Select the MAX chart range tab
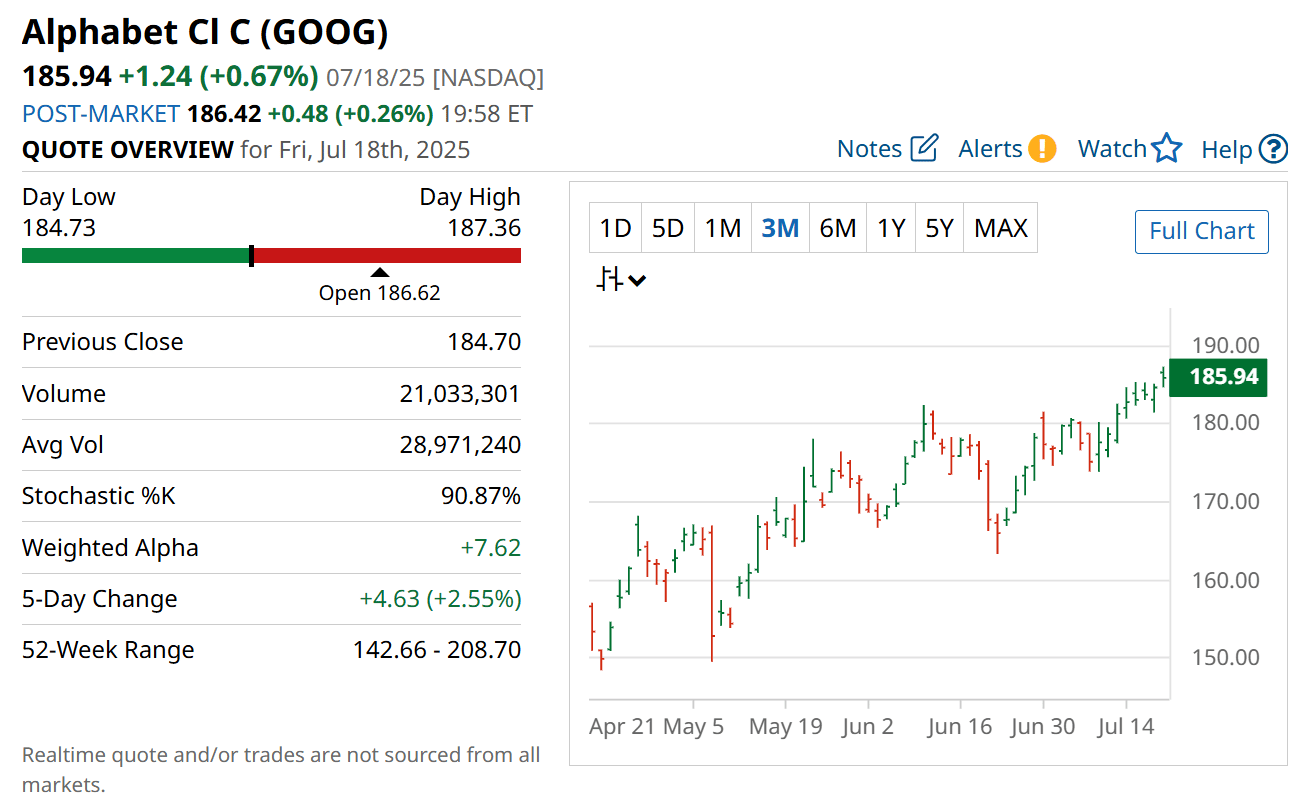This screenshot has height=807, width=1296. coord(1001,228)
